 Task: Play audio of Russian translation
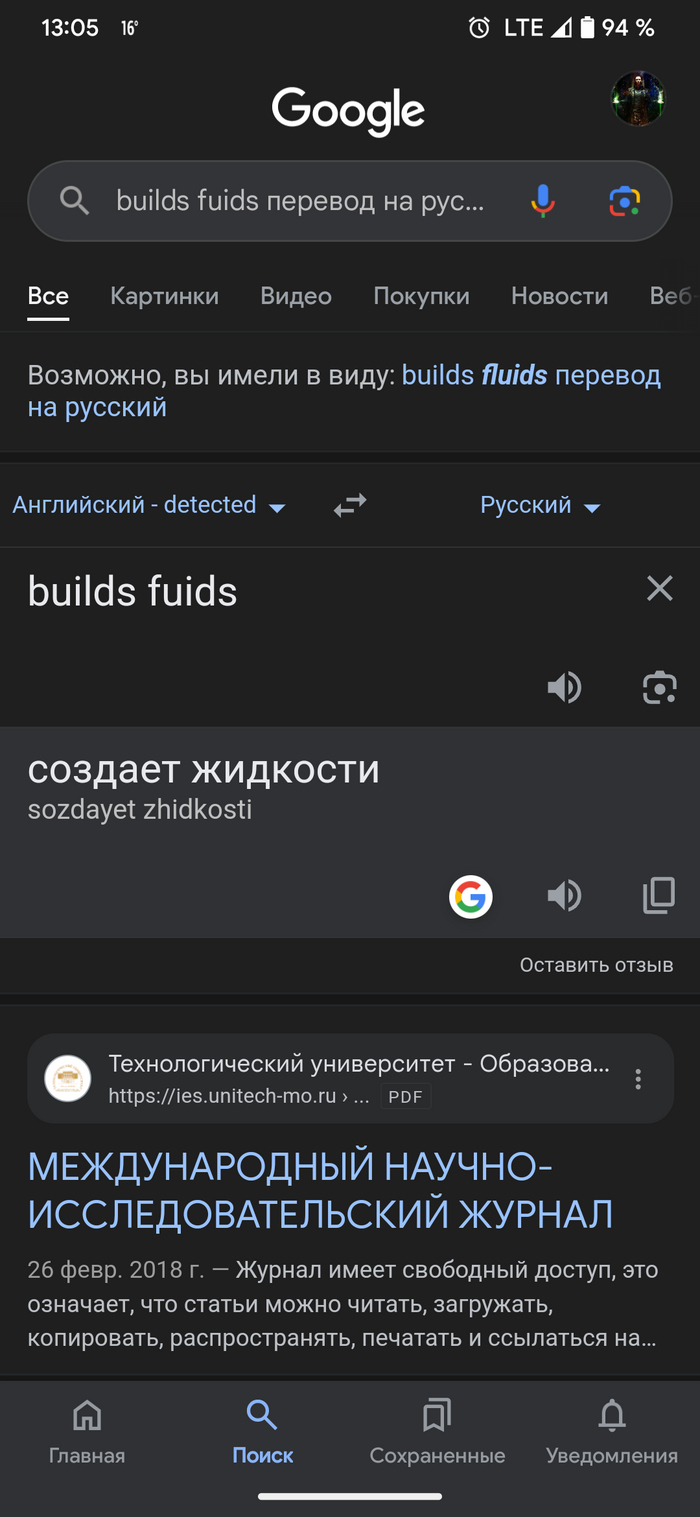(564, 896)
